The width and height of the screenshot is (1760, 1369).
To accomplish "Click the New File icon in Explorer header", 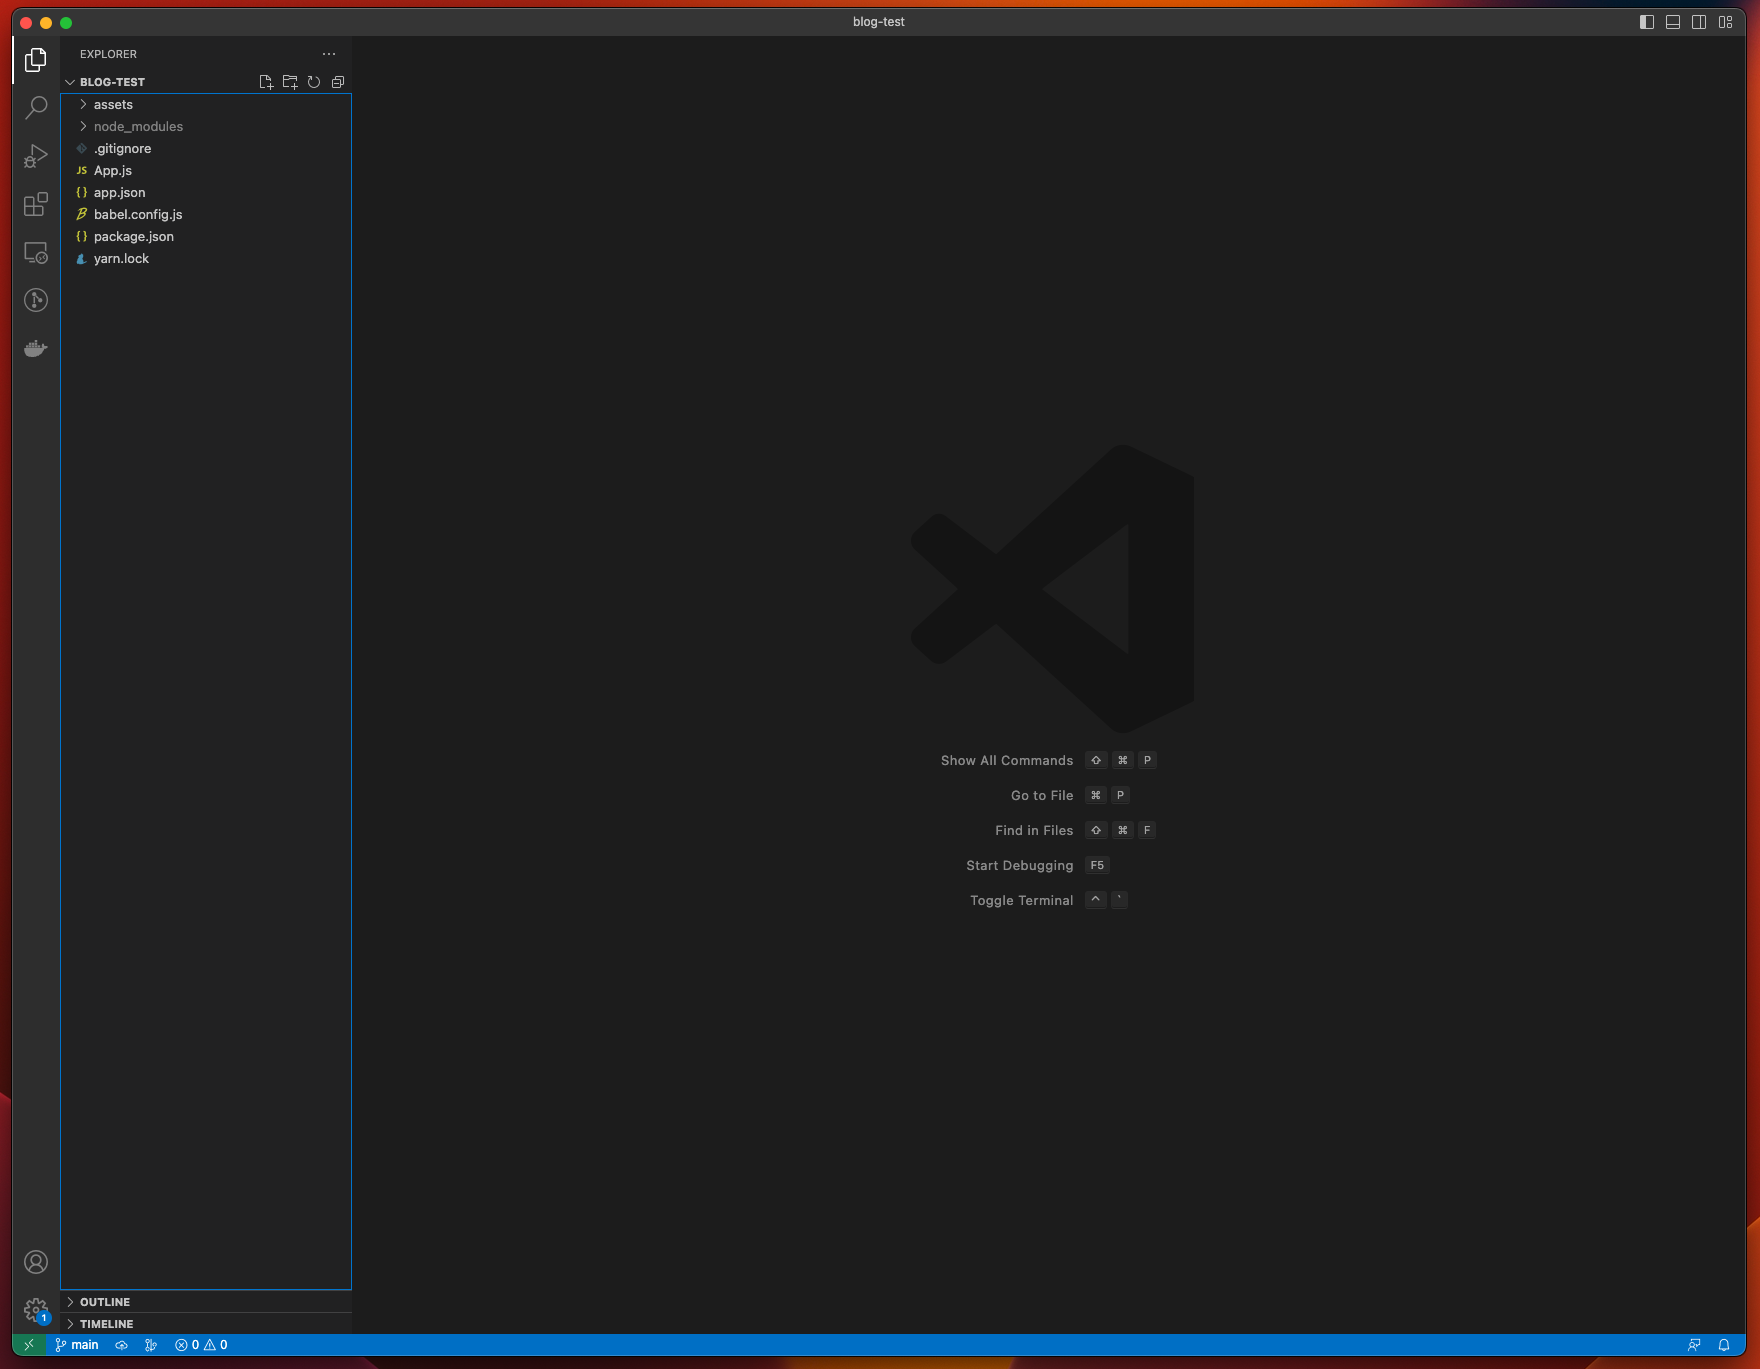I will pos(266,82).
